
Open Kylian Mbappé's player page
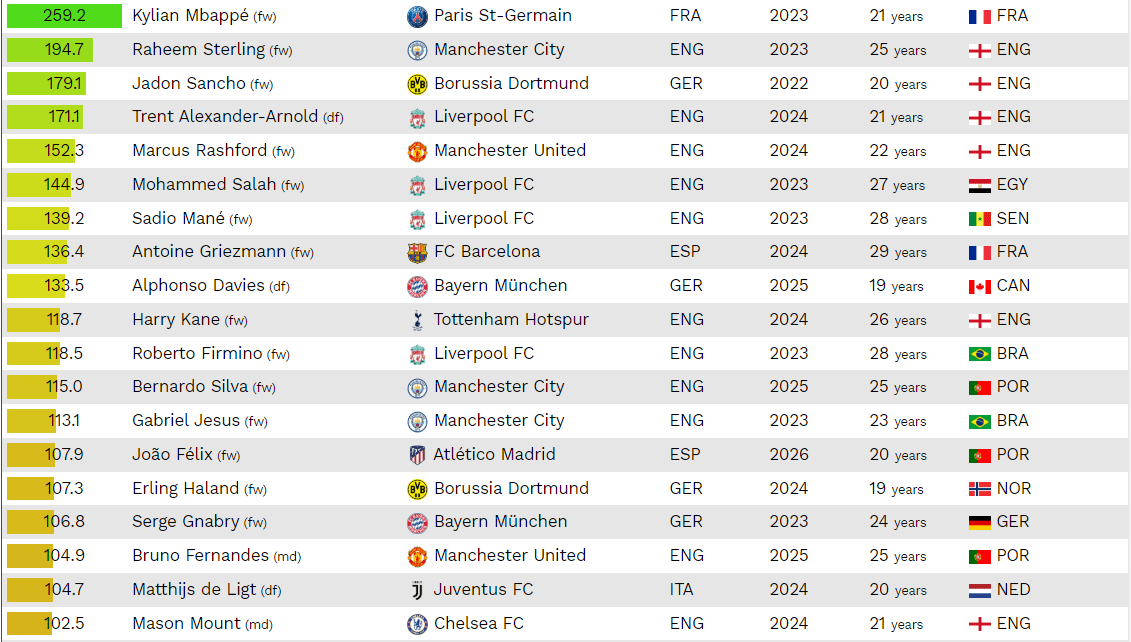pyautogui.click(x=190, y=16)
